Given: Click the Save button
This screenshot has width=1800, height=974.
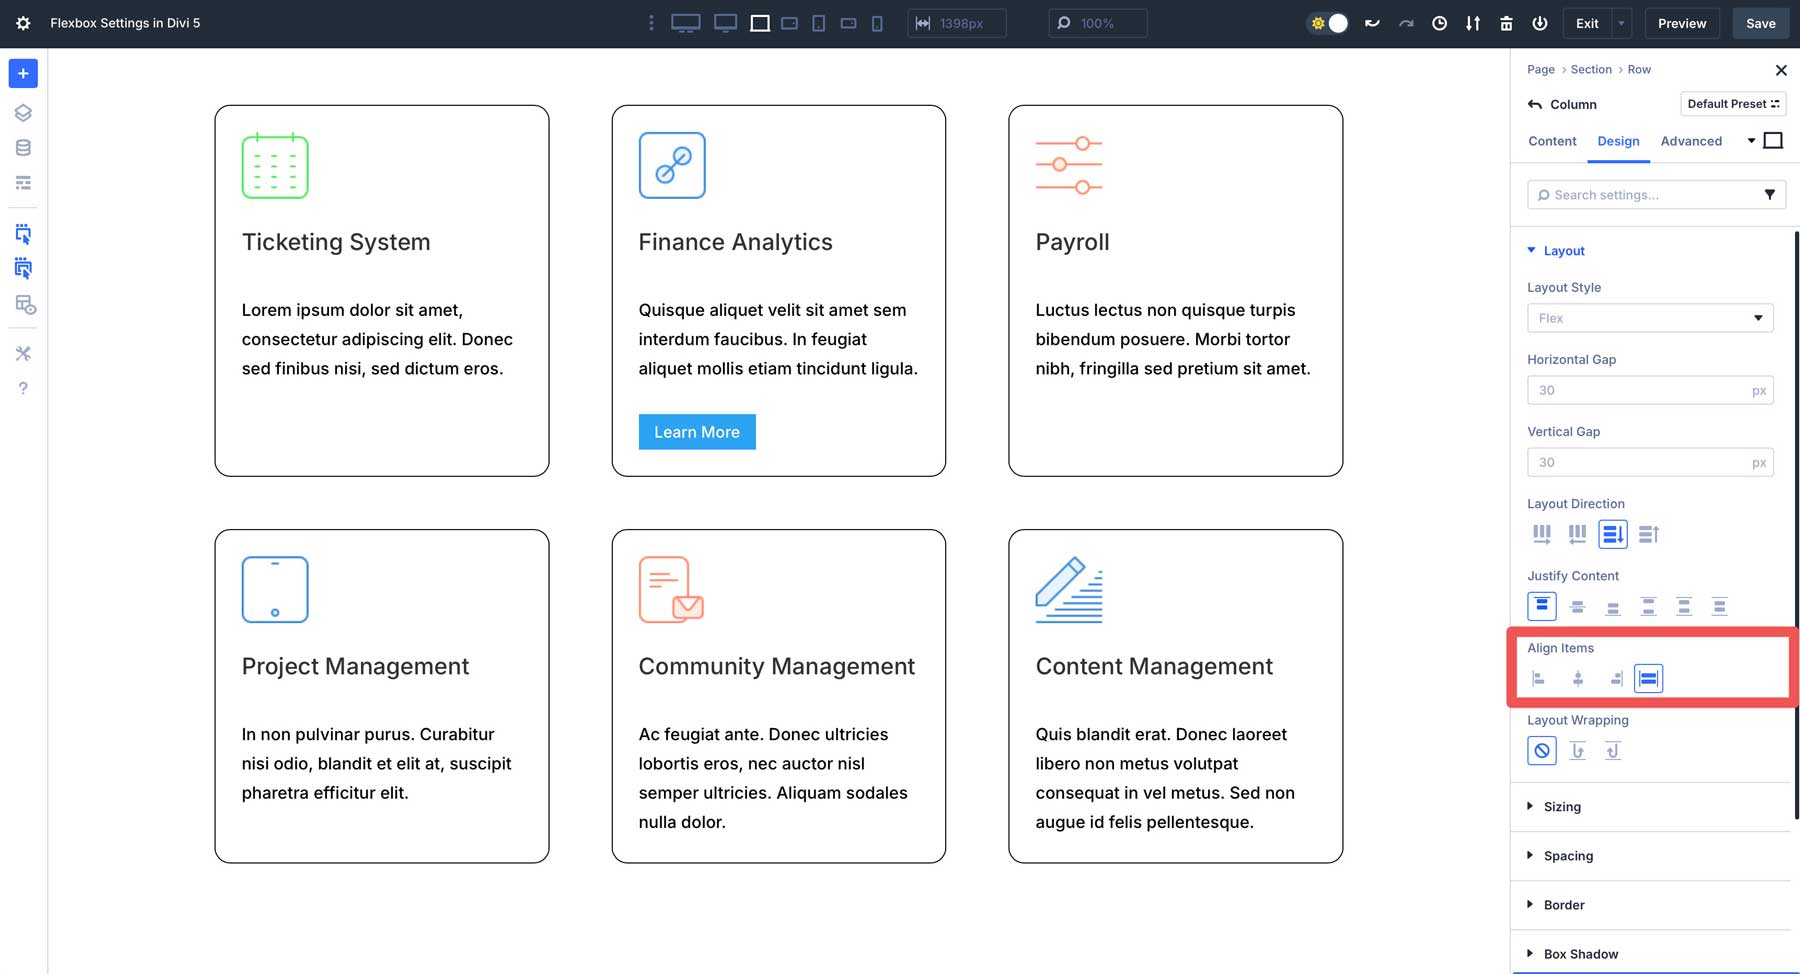Looking at the screenshot, I should pos(1760,23).
